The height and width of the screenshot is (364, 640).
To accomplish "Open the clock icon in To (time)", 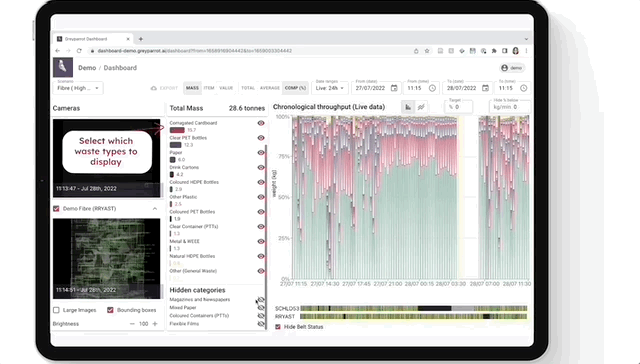I will point(524,88).
